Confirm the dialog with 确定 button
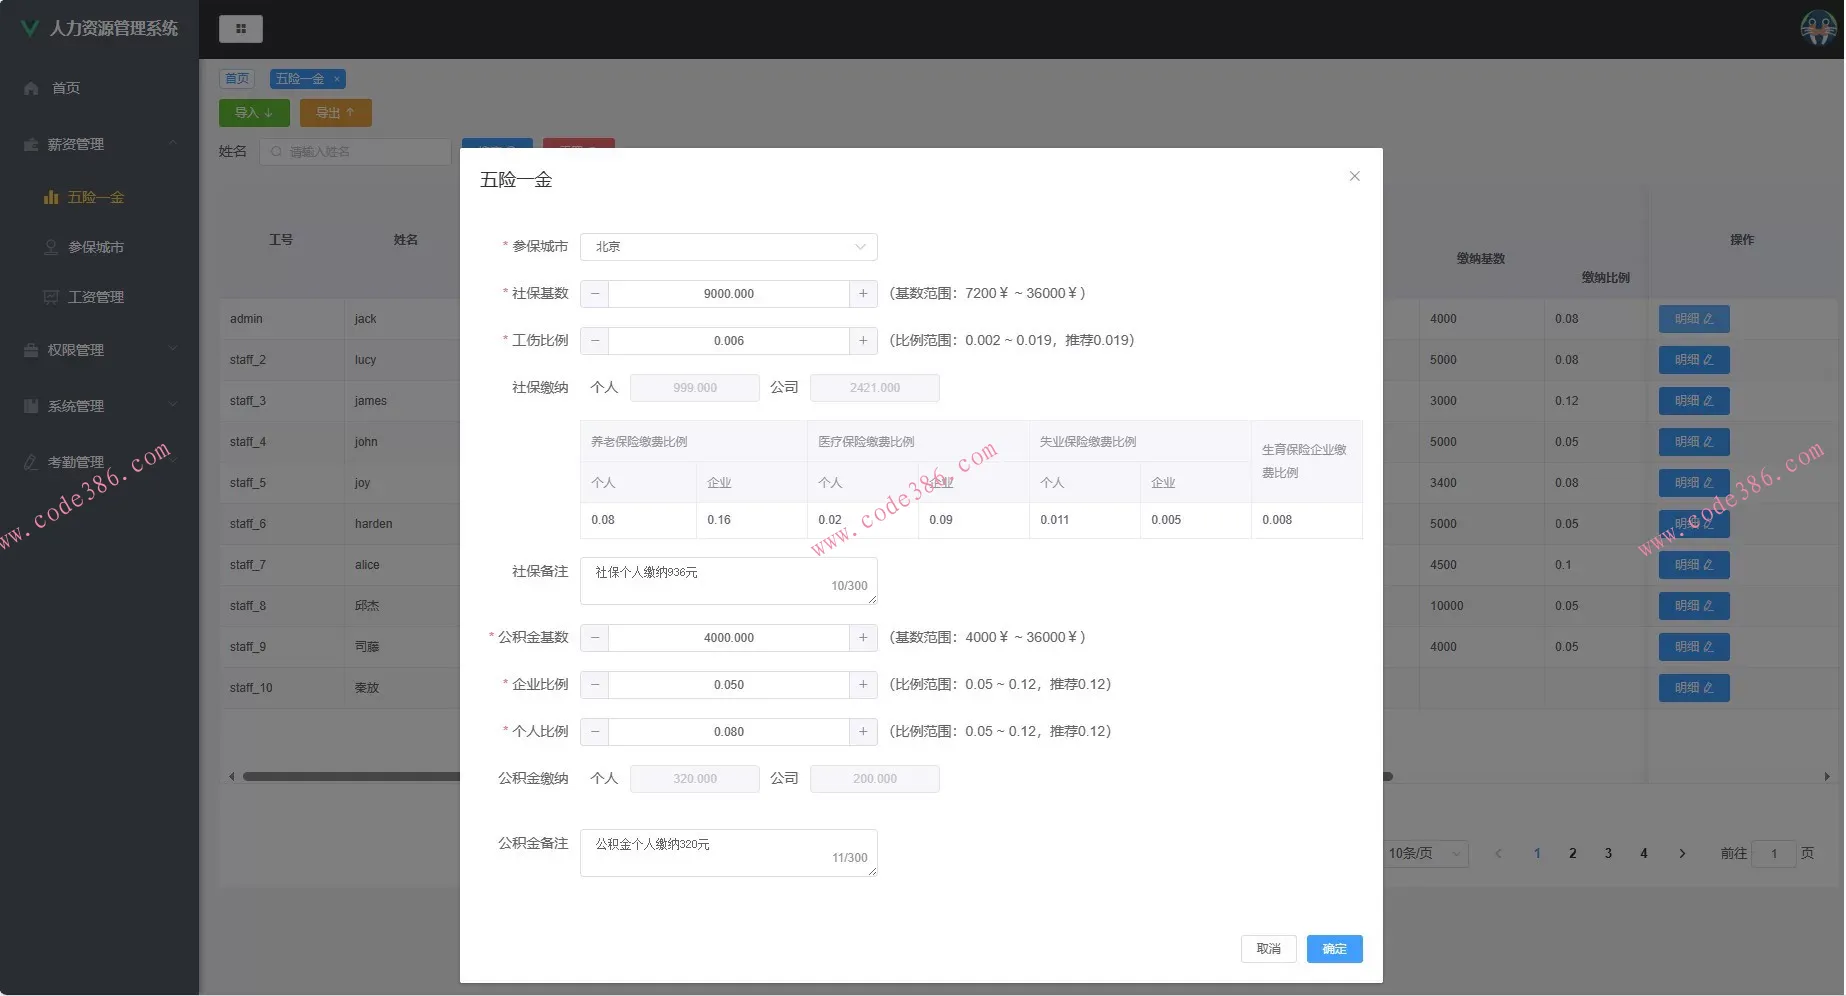 (x=1334, y=948)
